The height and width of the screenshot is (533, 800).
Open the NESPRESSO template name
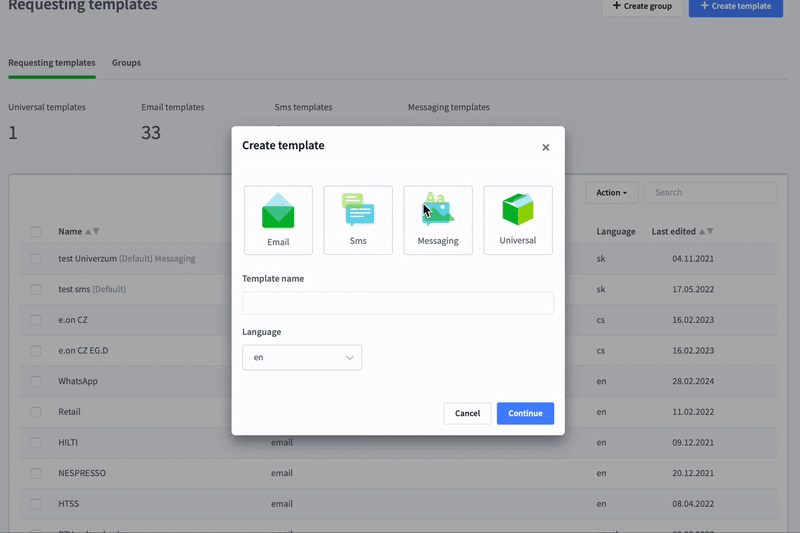[x=82, y=473]
